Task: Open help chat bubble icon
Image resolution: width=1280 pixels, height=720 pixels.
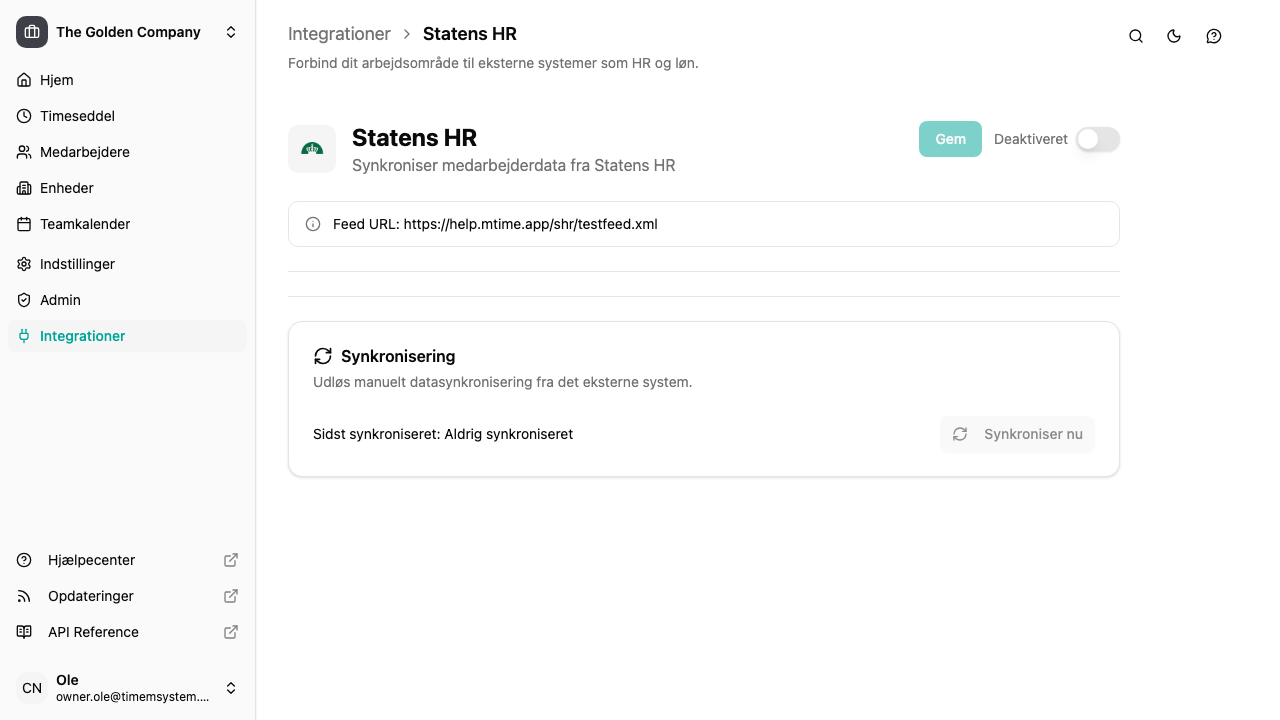Action: (x=1214, y=36)
